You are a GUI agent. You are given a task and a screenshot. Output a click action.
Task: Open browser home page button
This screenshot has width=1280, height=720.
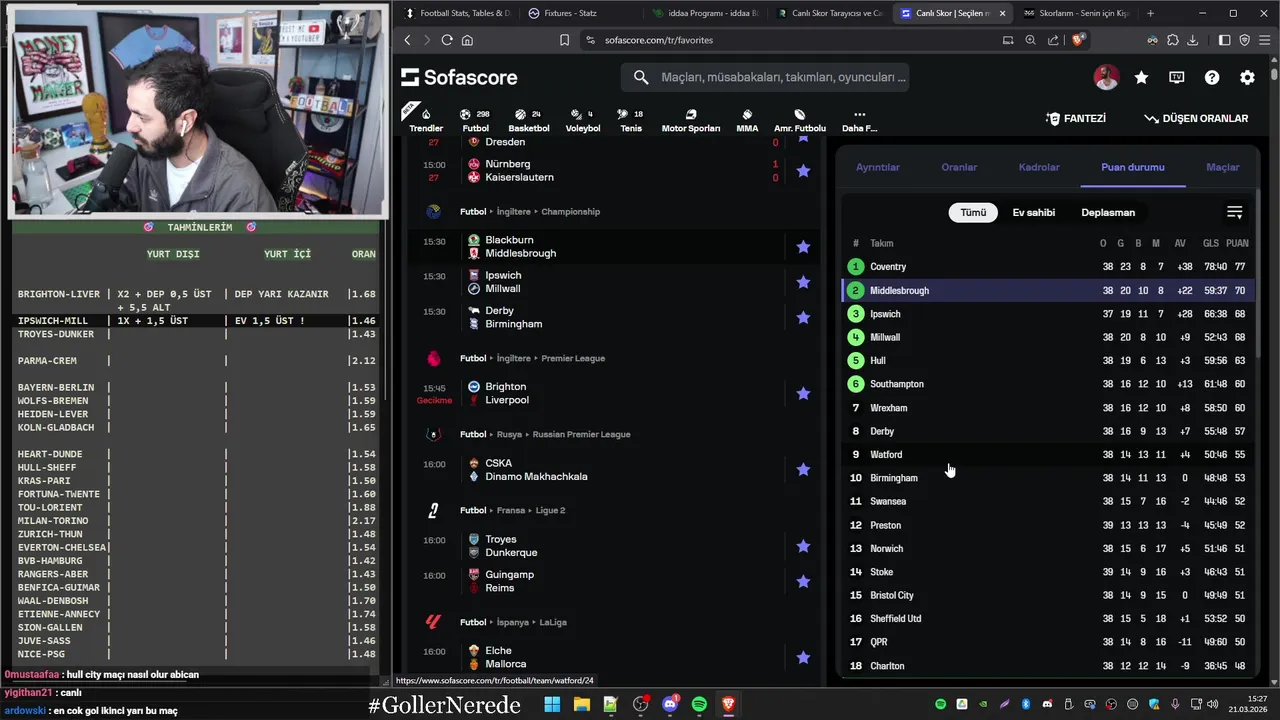(x=467, y=40)
